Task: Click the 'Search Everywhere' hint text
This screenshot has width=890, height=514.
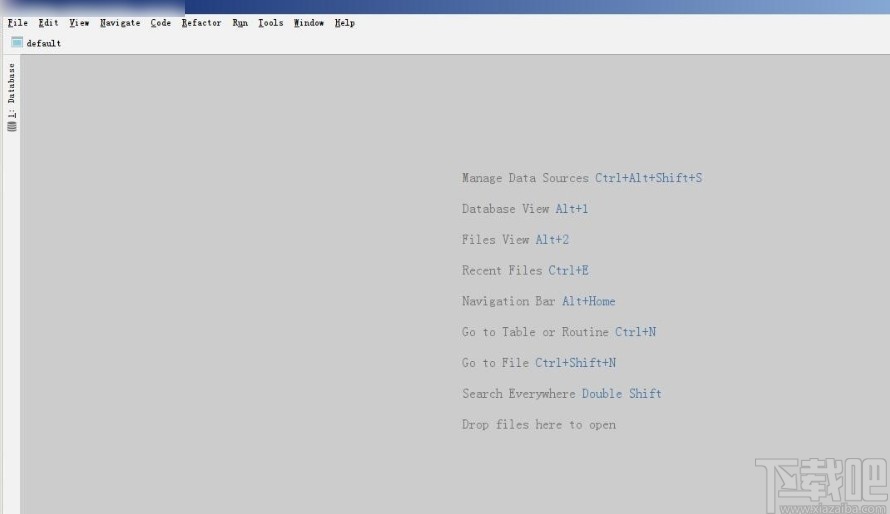Action: pyautogui.click(x=518, y=394)
